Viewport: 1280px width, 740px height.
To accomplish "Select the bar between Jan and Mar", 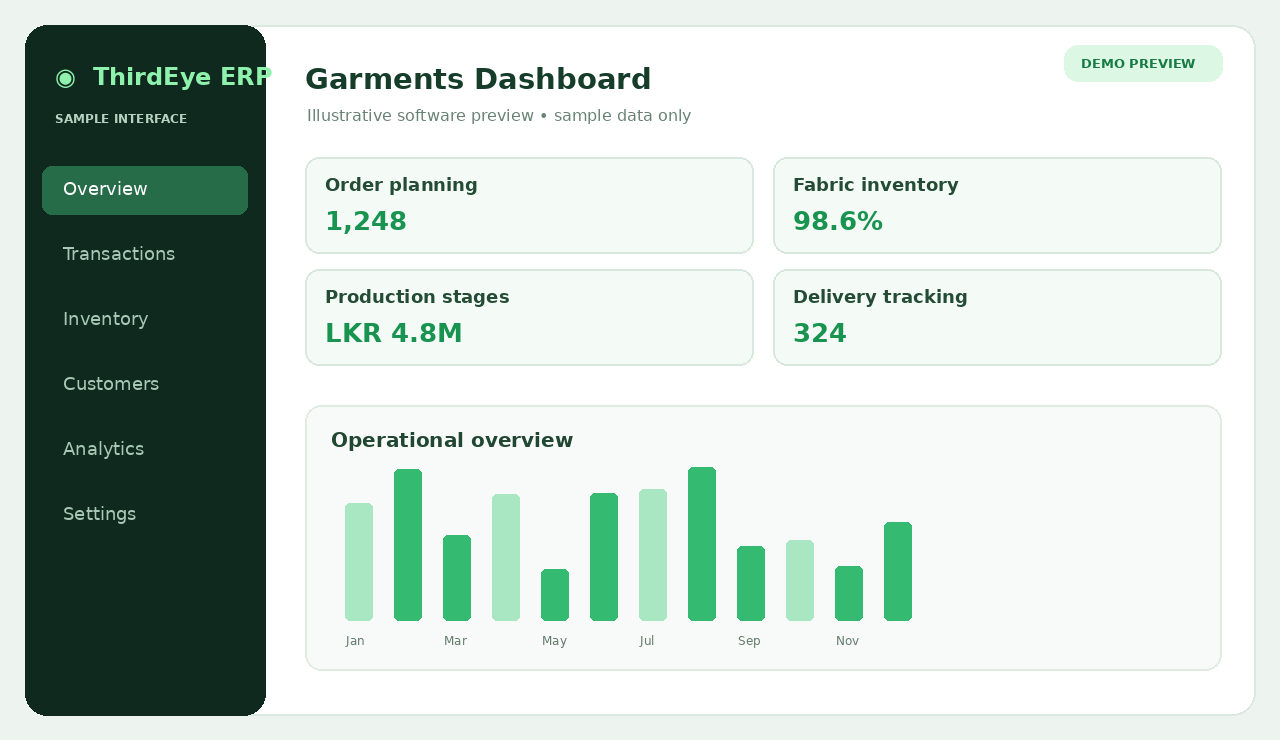I will click(x=408, y=545).
